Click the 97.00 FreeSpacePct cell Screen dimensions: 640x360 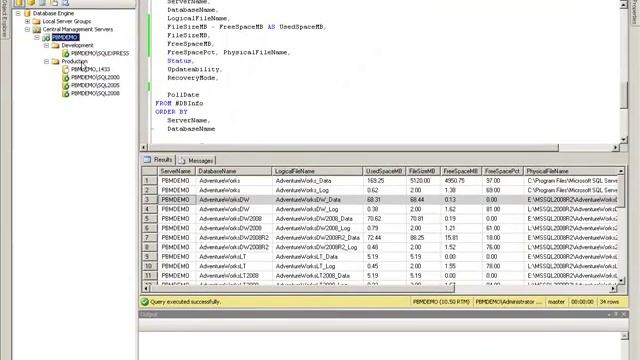(x=502, y=180)
